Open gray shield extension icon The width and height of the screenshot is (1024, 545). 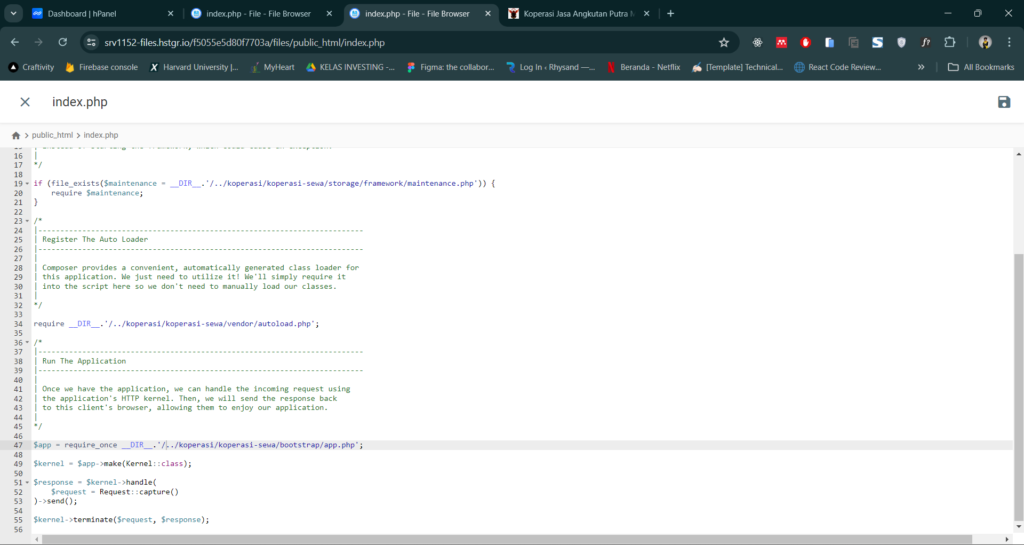pos(902,42)
